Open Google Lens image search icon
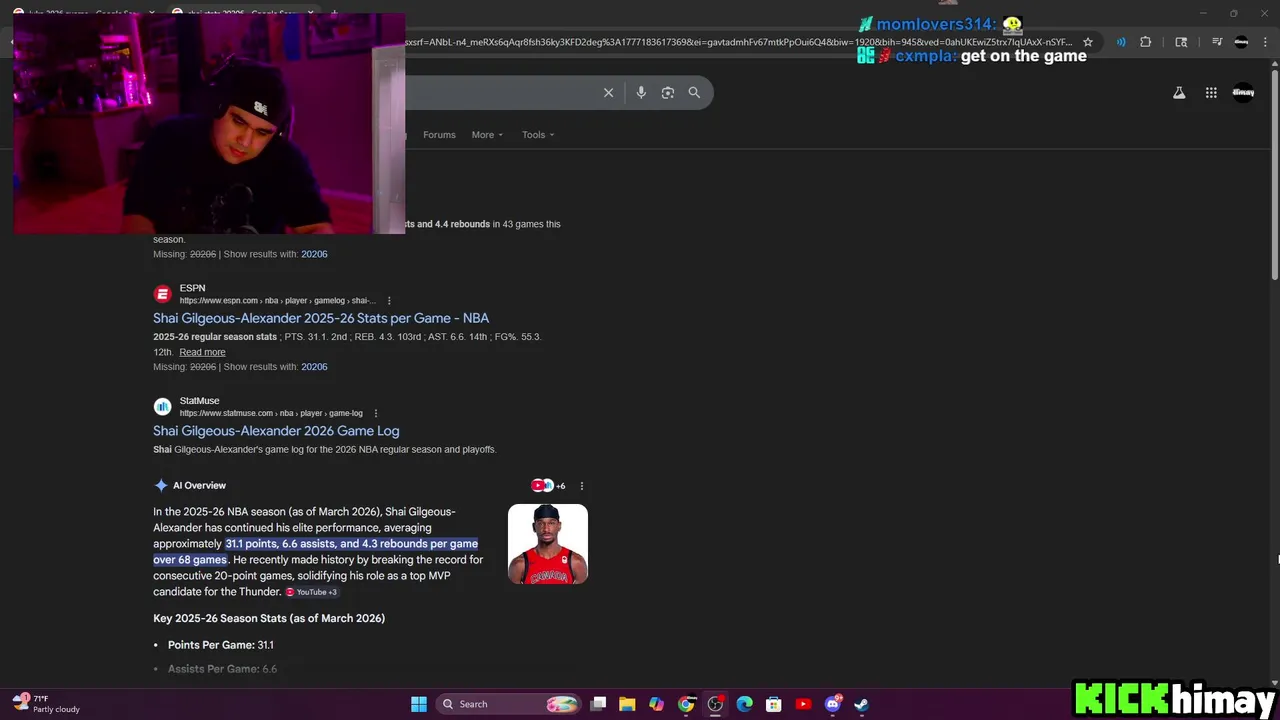1280x720 pixels. pos(668,92)
